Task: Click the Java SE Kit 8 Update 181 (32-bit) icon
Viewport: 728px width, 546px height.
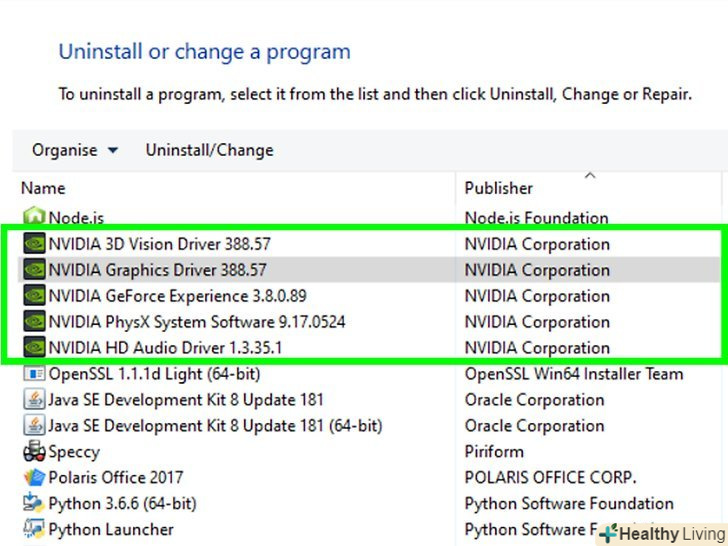Action: pyautogui.click(x=34, y=399)
